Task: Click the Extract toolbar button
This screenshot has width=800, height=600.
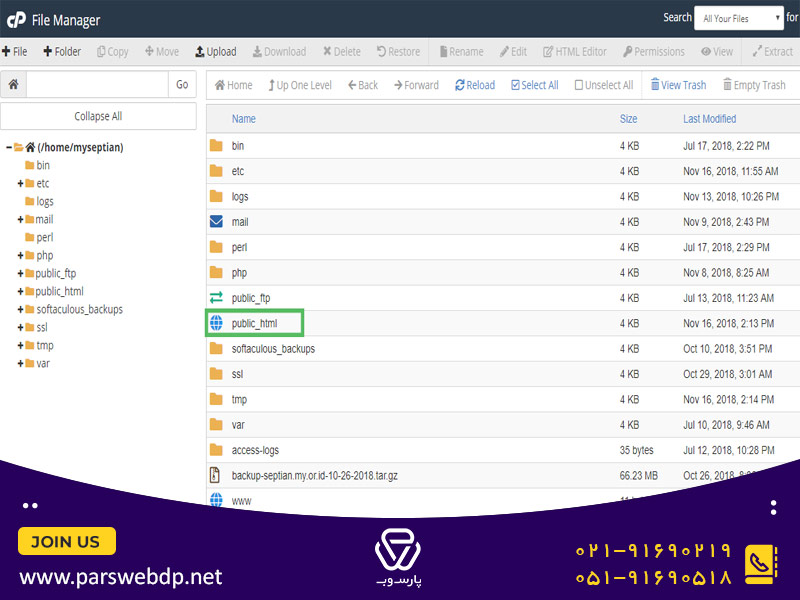Action: coord(773,52)
